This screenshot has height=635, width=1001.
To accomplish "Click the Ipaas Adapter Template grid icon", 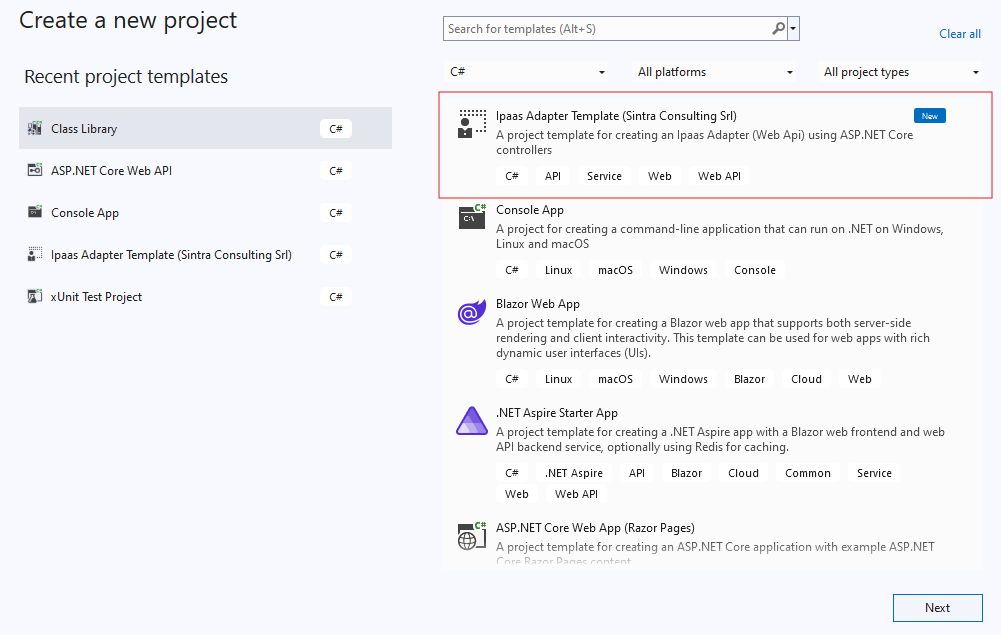I will point(470,125).
